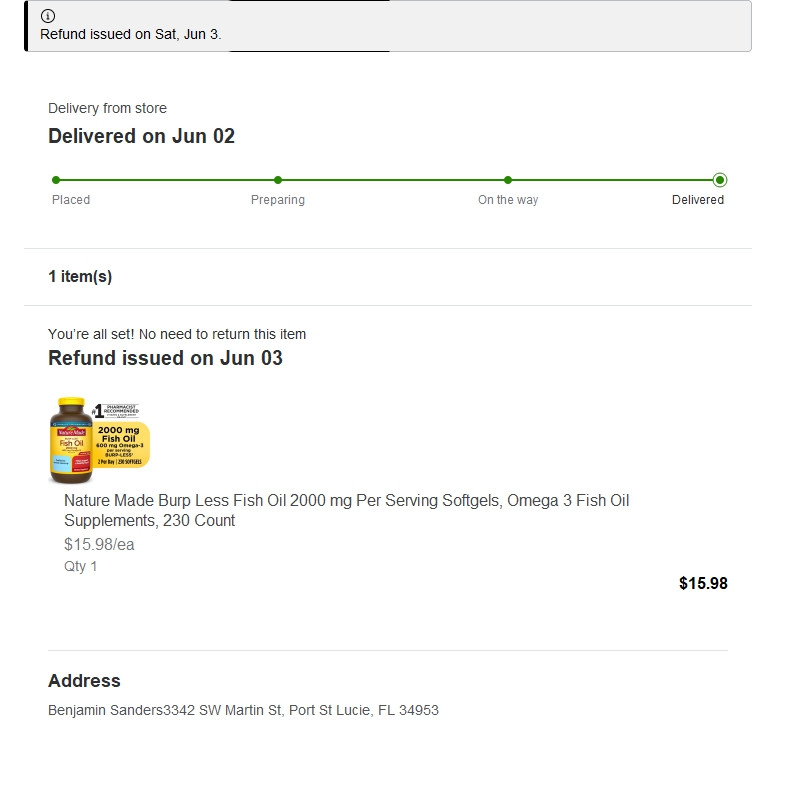Screen dimensions: 800x786
Task: Open the Nature Made Fish Oil product image
Action: click(100, 440)
